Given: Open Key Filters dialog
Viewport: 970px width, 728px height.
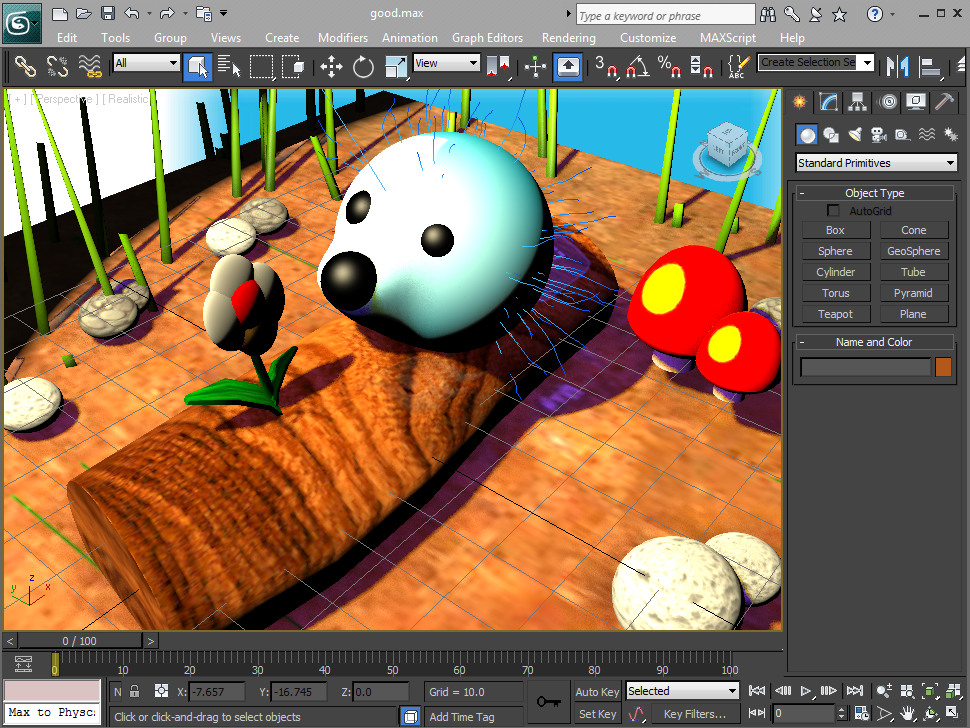Looking at the screenshot, I should click(x=695, y=714).
